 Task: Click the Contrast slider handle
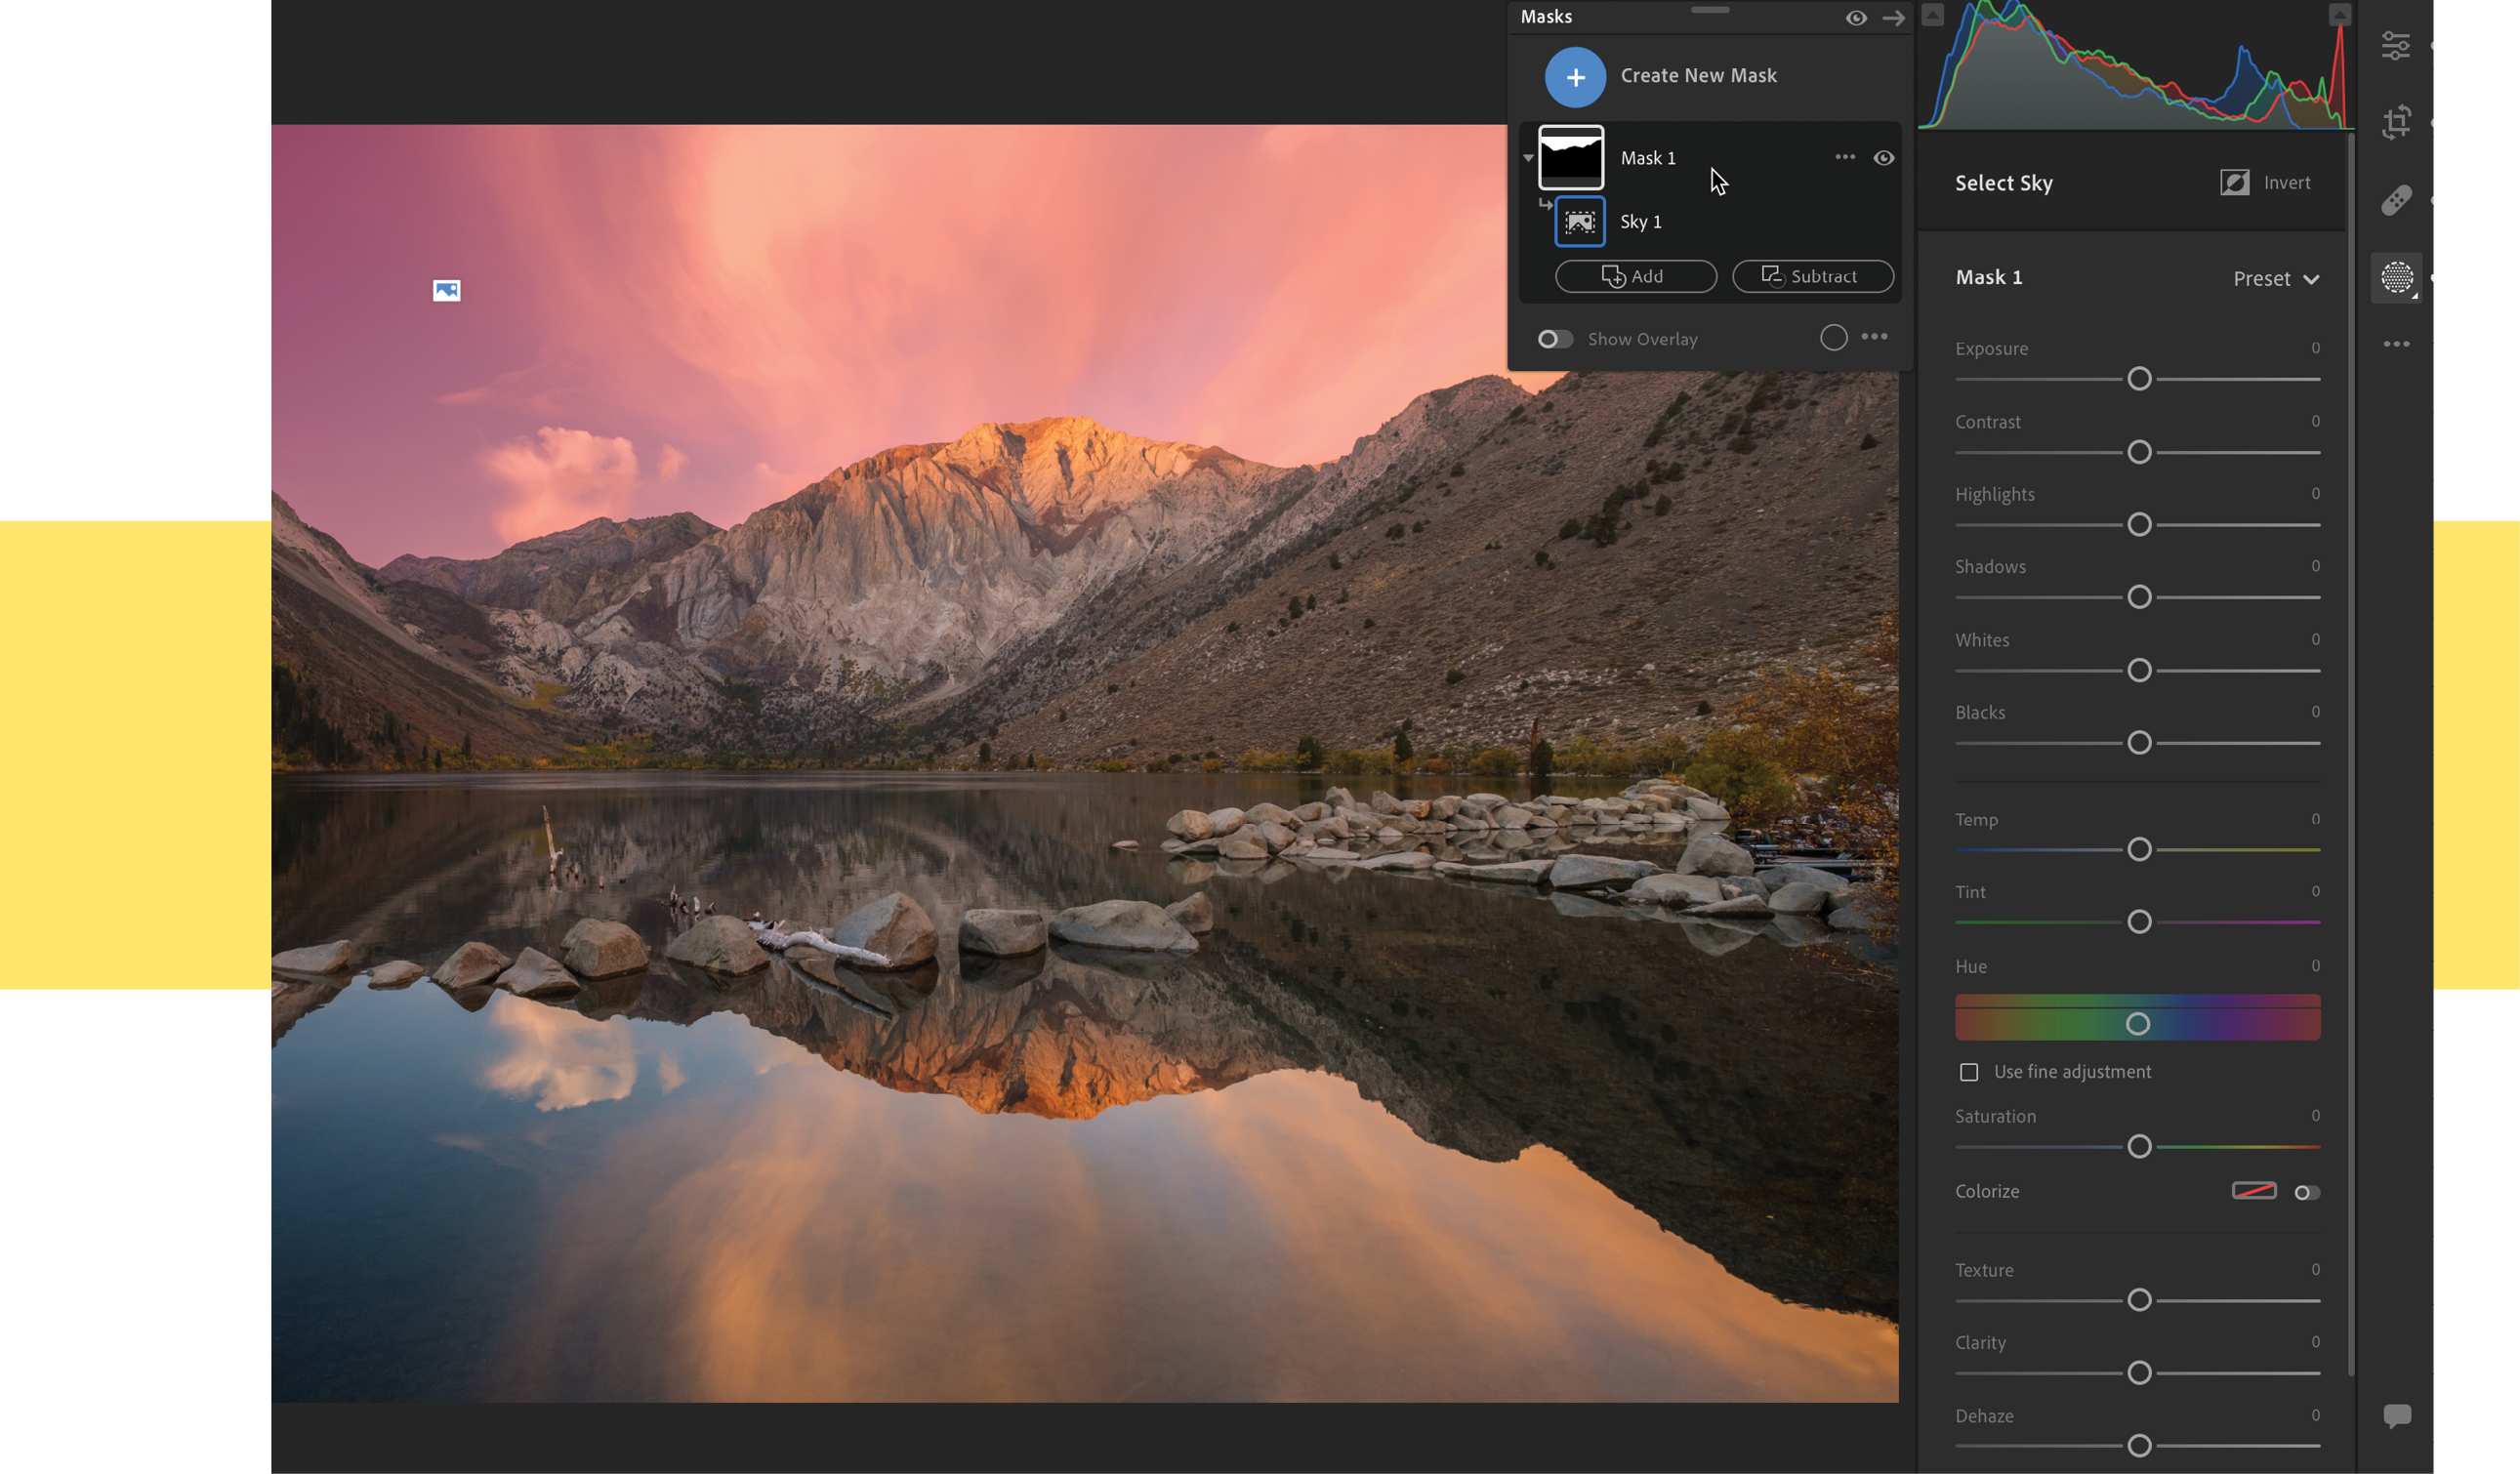pyautogui.click(x=2139, y=452)
